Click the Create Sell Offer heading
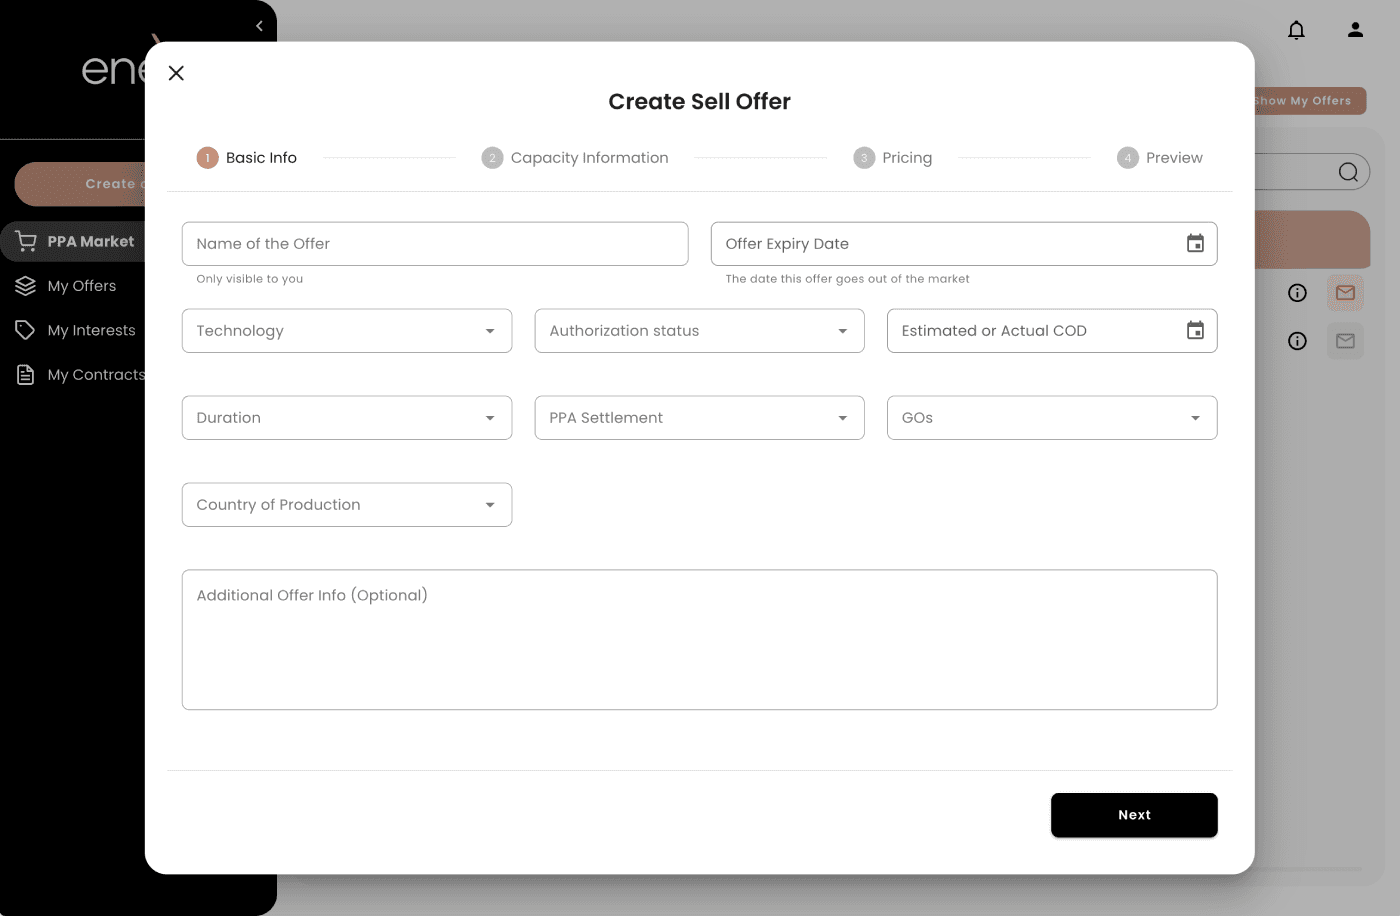Viewport: 1400px width, 916px height. point(700,102)
